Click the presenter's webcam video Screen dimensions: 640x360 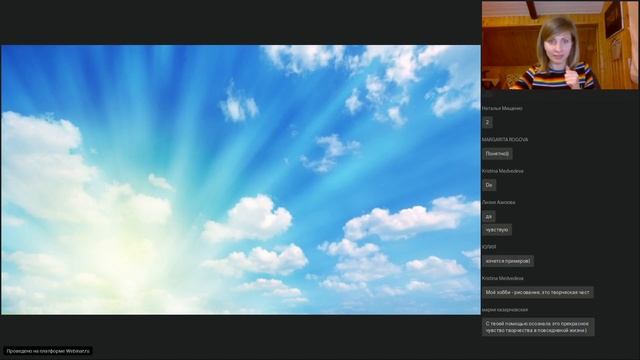[x=560, y=45]
